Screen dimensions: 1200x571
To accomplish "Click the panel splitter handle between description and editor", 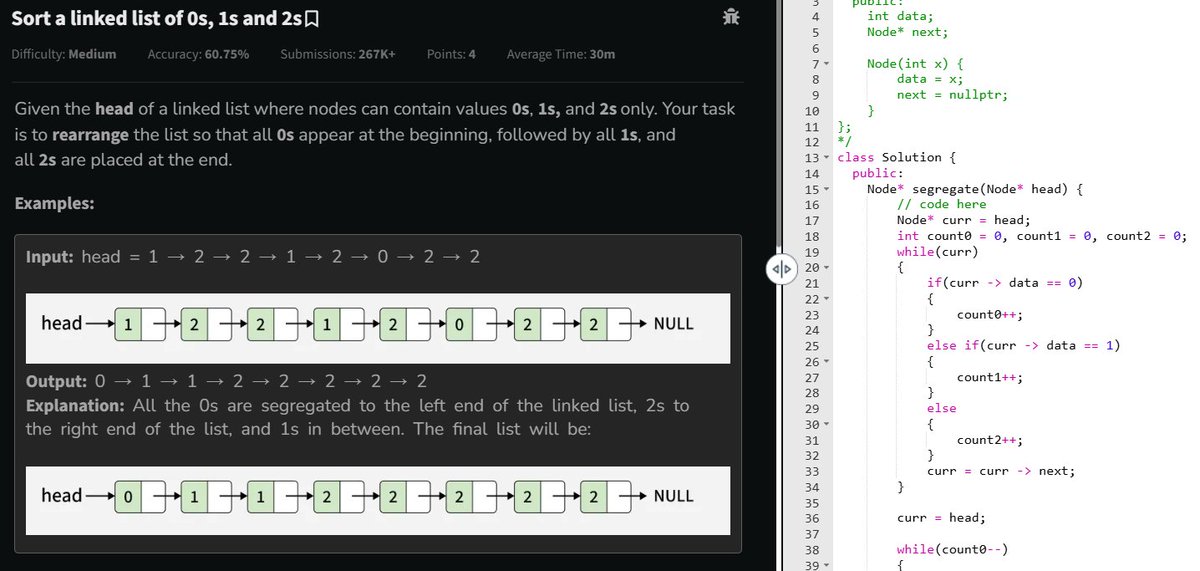I will click(781, 268).
